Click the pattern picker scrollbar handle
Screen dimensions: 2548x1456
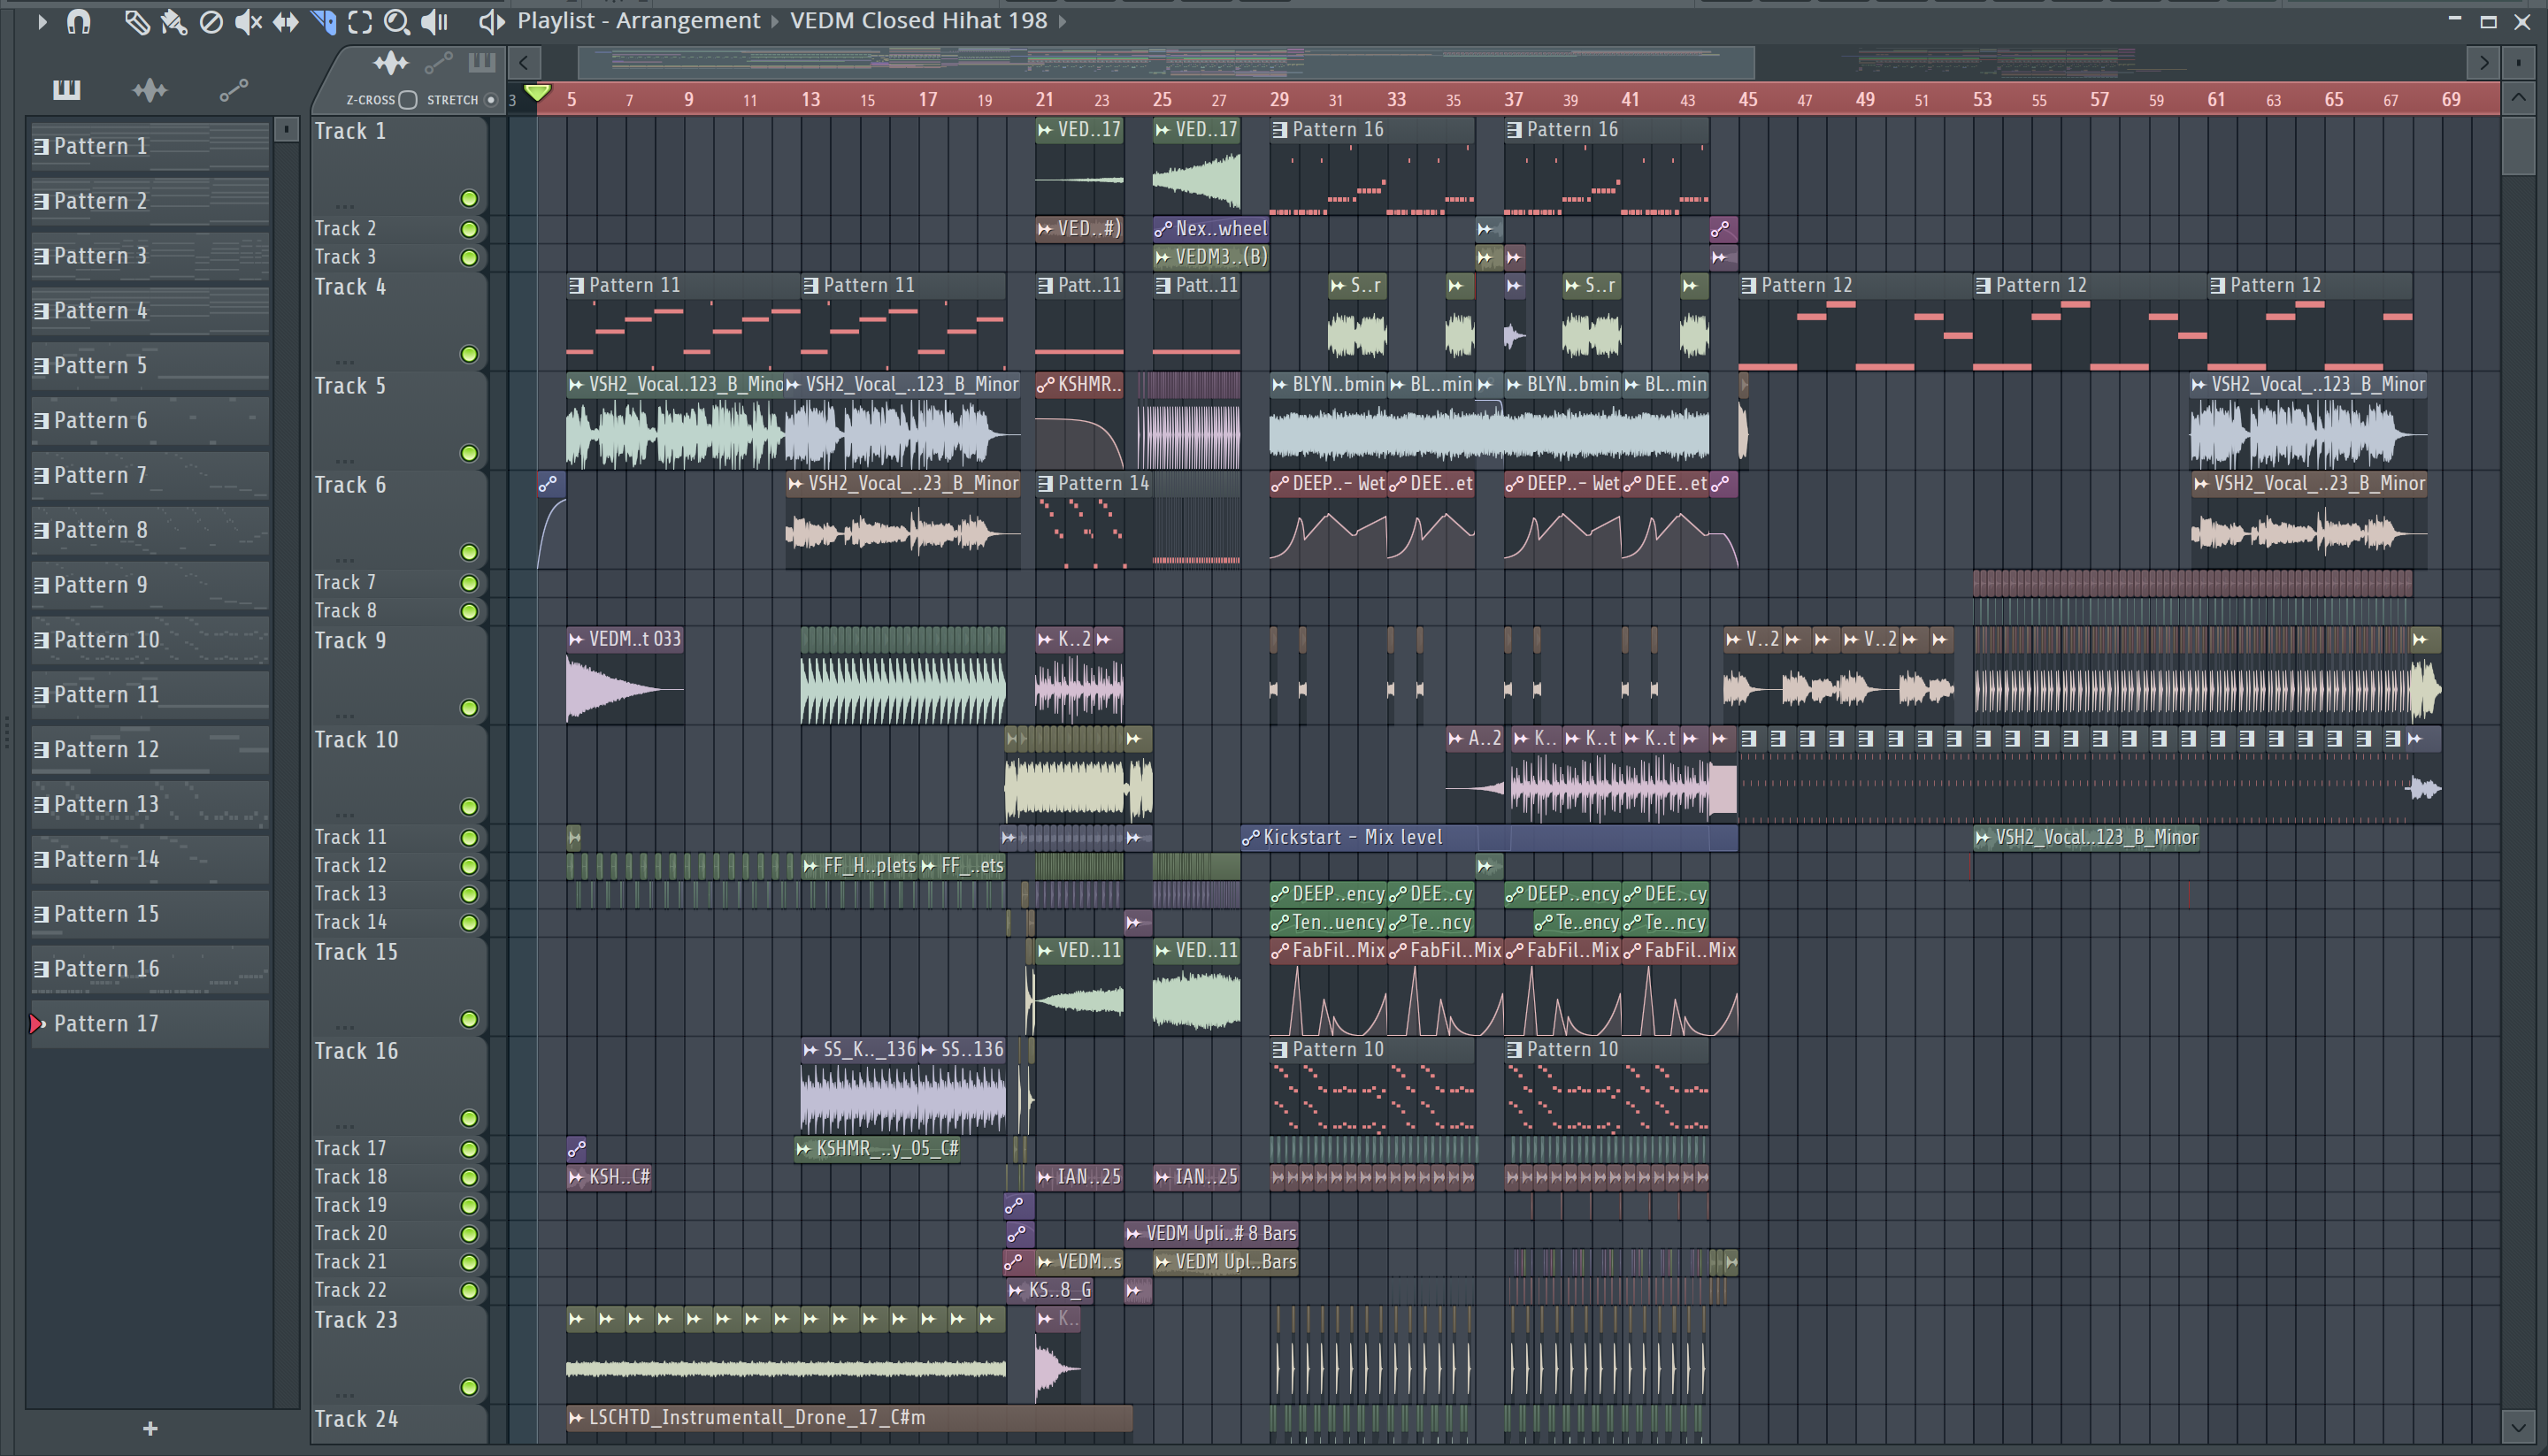287,129
